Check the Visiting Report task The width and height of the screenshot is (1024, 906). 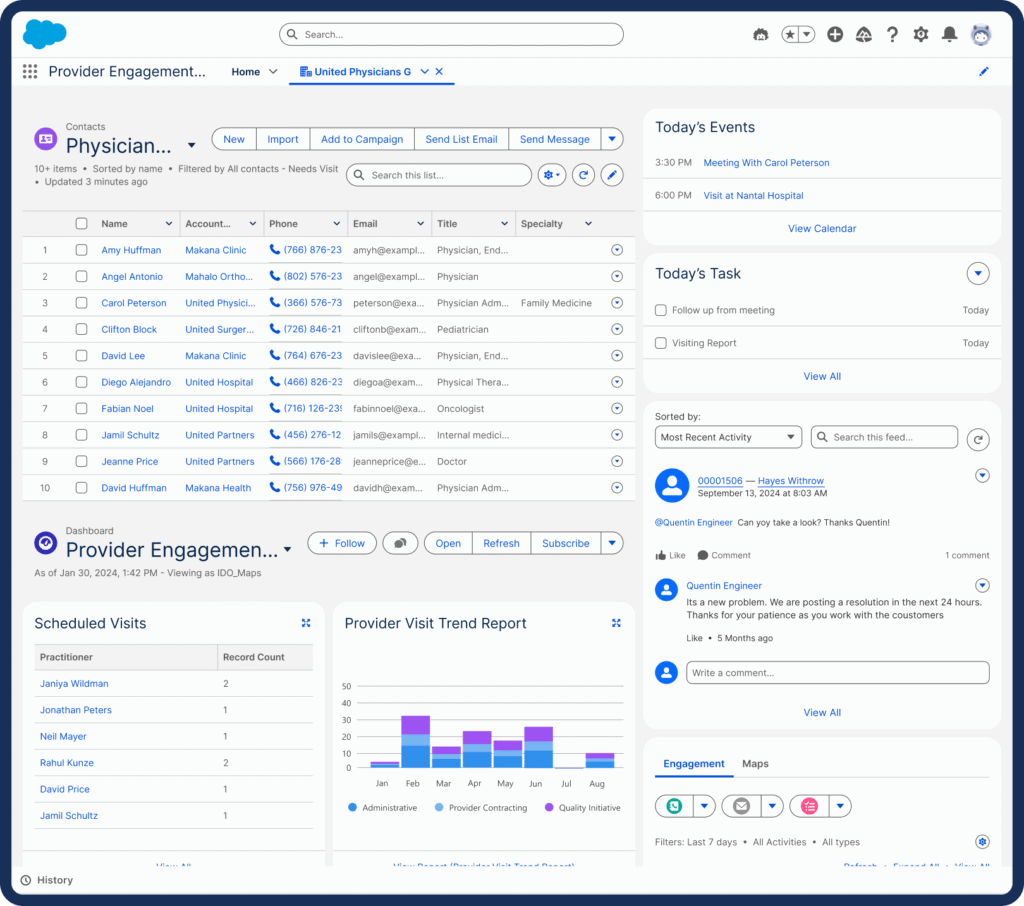(x=661, y=343)
